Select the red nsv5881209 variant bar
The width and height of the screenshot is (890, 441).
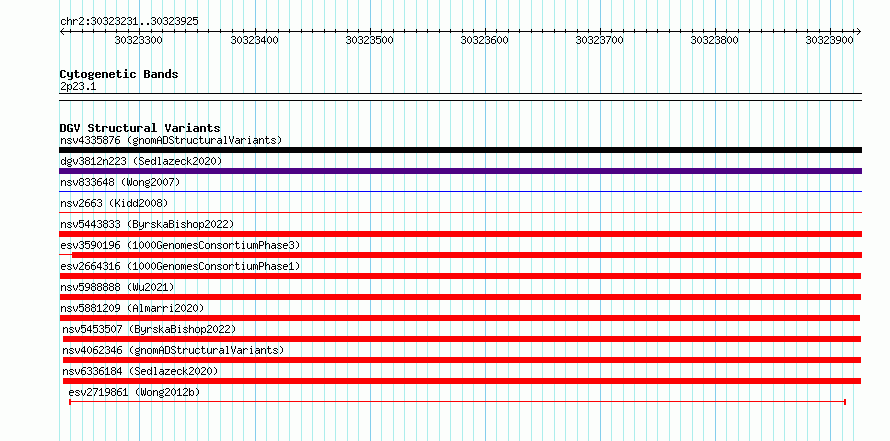click(460, 318)
